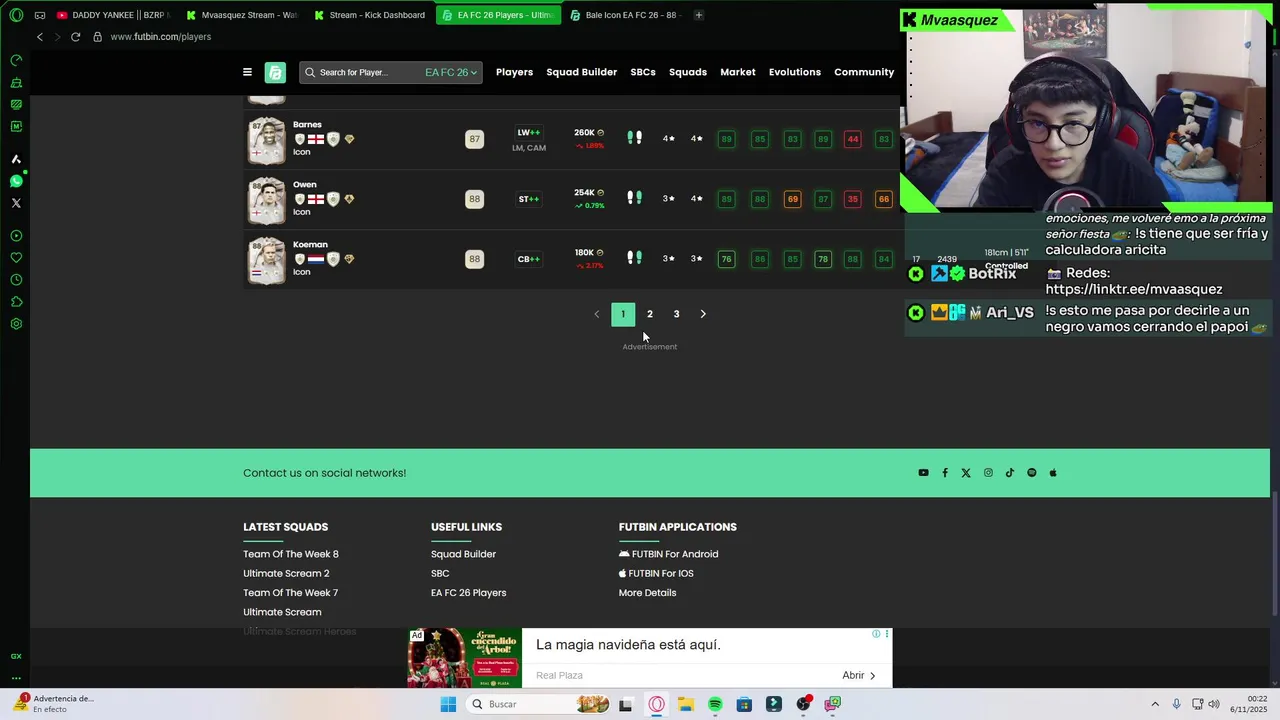Screen dimensions: 1280x720
Task: Open FUTBIN X social icon in footer
Action: click(x=966, y=473)
